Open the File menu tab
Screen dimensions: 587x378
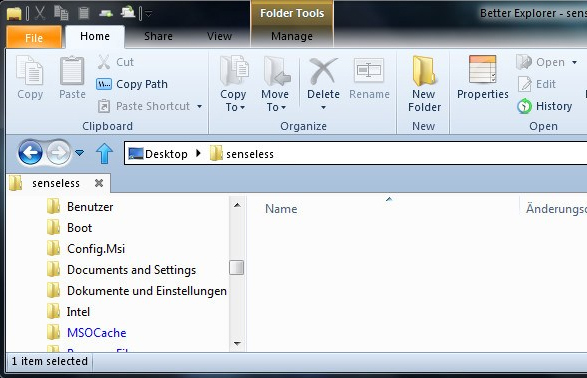[x=34, y=38]
